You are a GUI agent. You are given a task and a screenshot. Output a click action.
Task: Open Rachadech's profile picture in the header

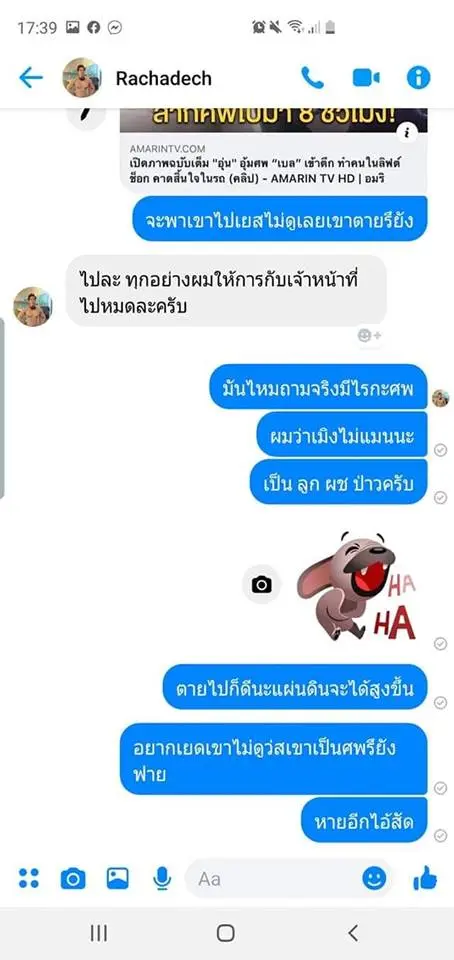(81, 78)
